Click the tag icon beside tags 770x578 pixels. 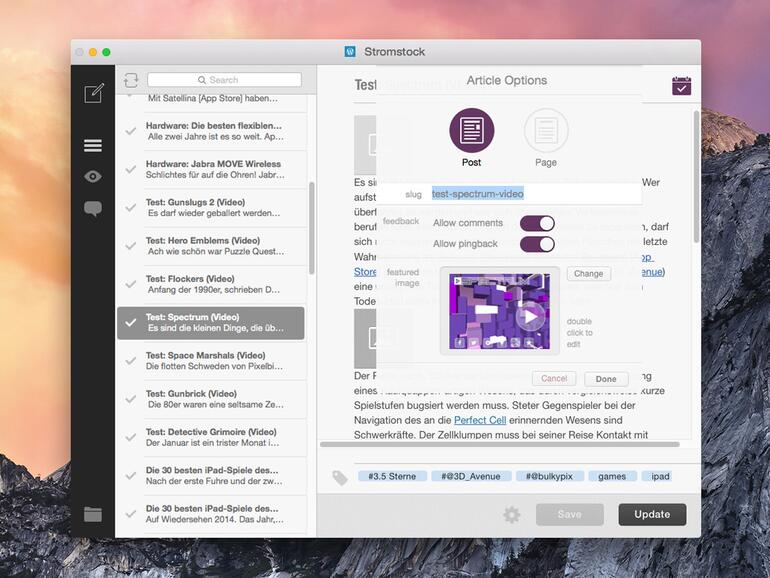tap(340, 477)
